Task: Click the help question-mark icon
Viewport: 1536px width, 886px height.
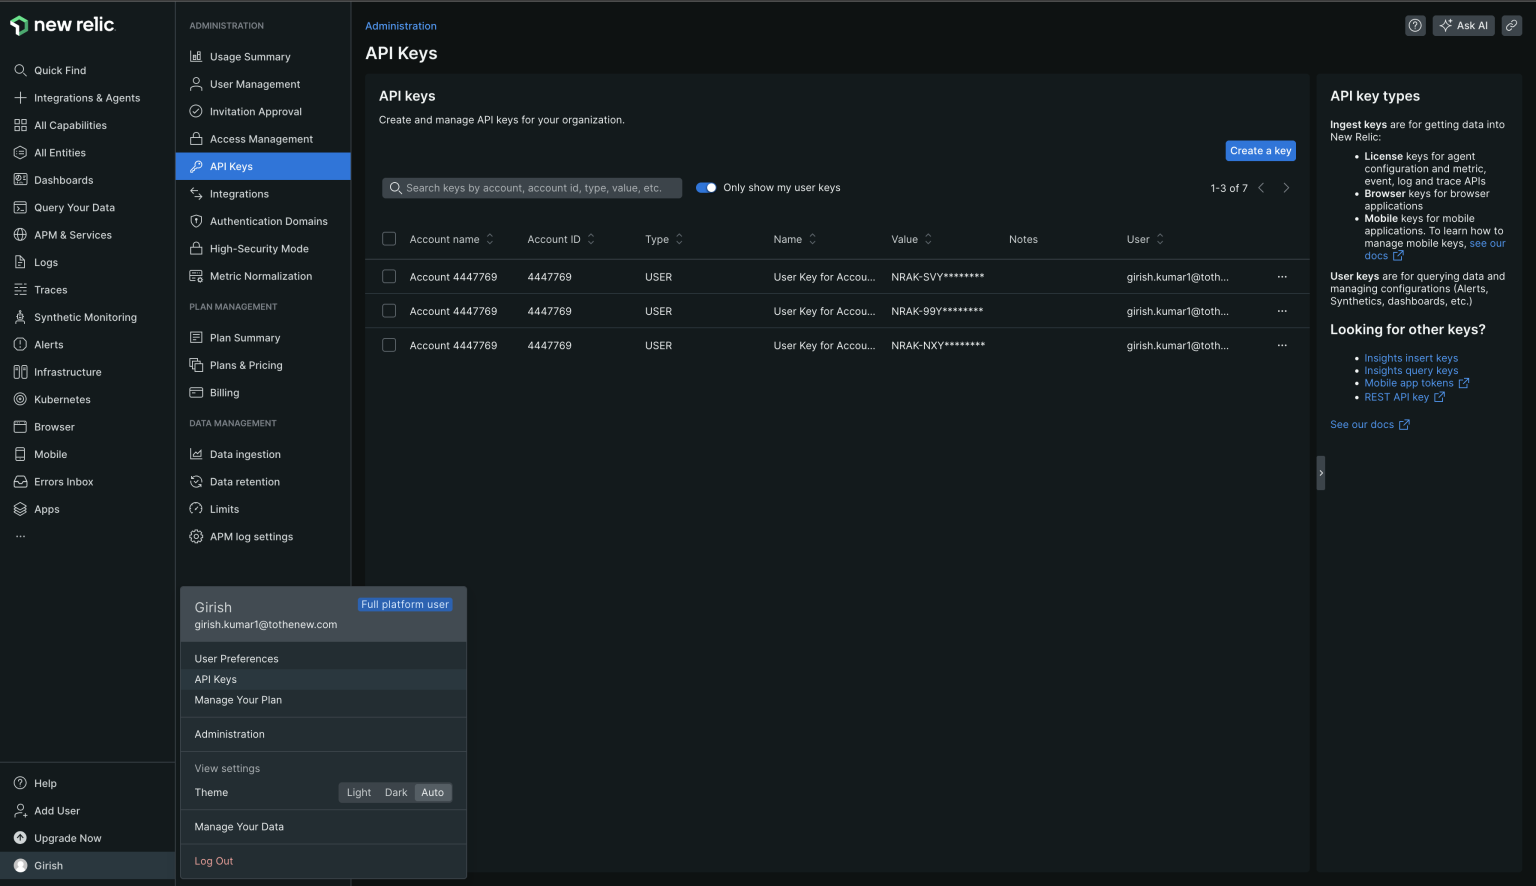Action: (1414, 25)
